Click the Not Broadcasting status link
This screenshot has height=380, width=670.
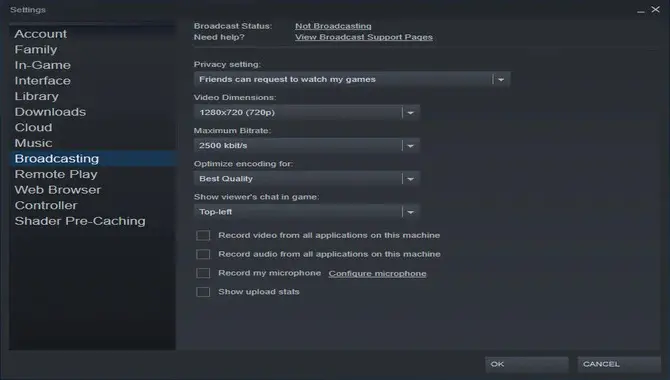point(333,26)
